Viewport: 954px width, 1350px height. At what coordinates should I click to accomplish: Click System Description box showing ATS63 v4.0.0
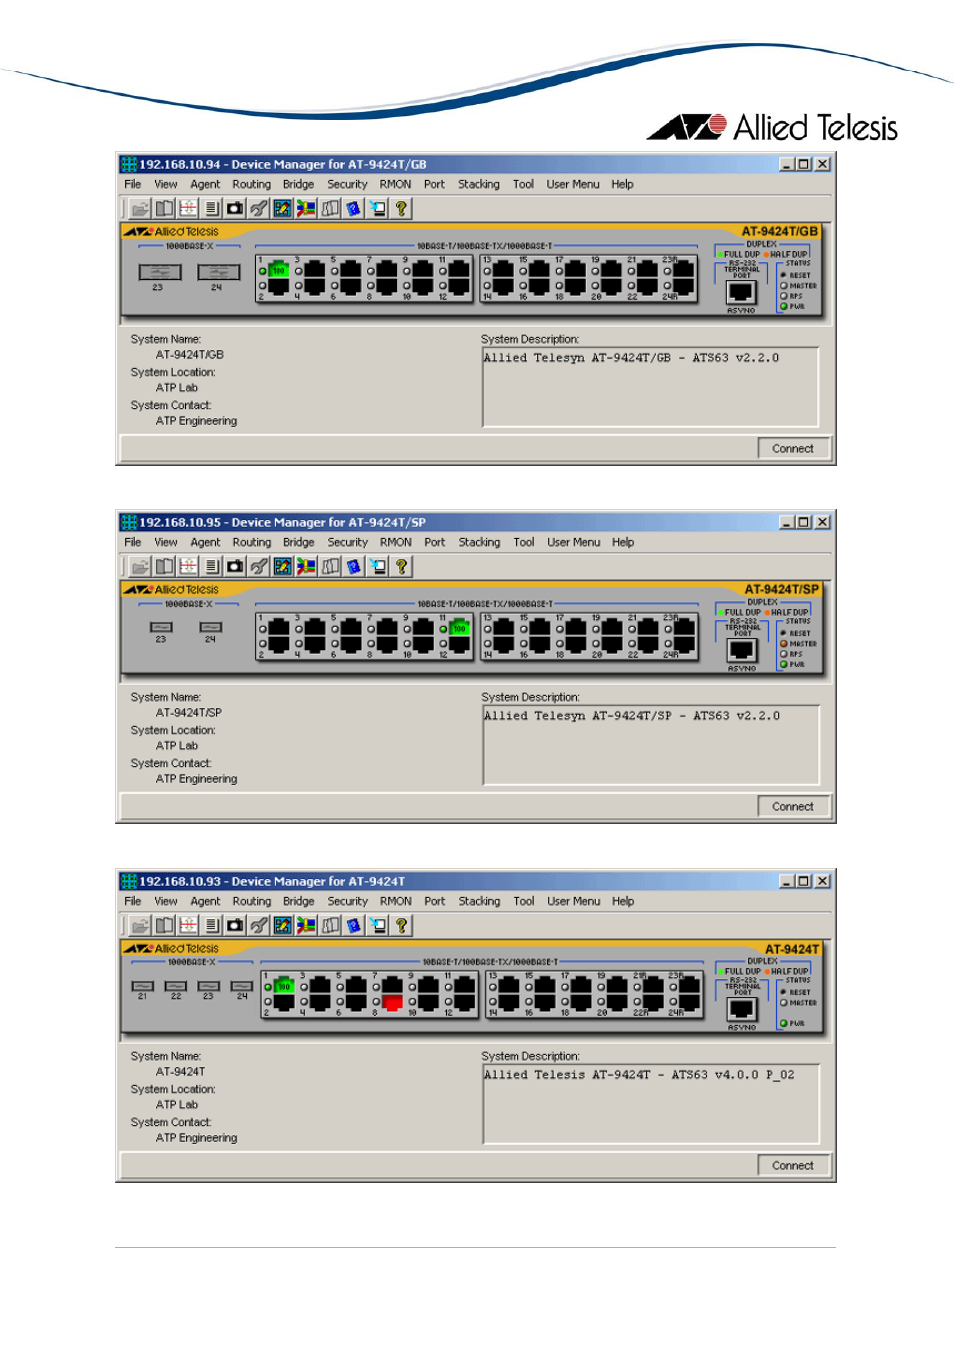tap(651, 1104)
